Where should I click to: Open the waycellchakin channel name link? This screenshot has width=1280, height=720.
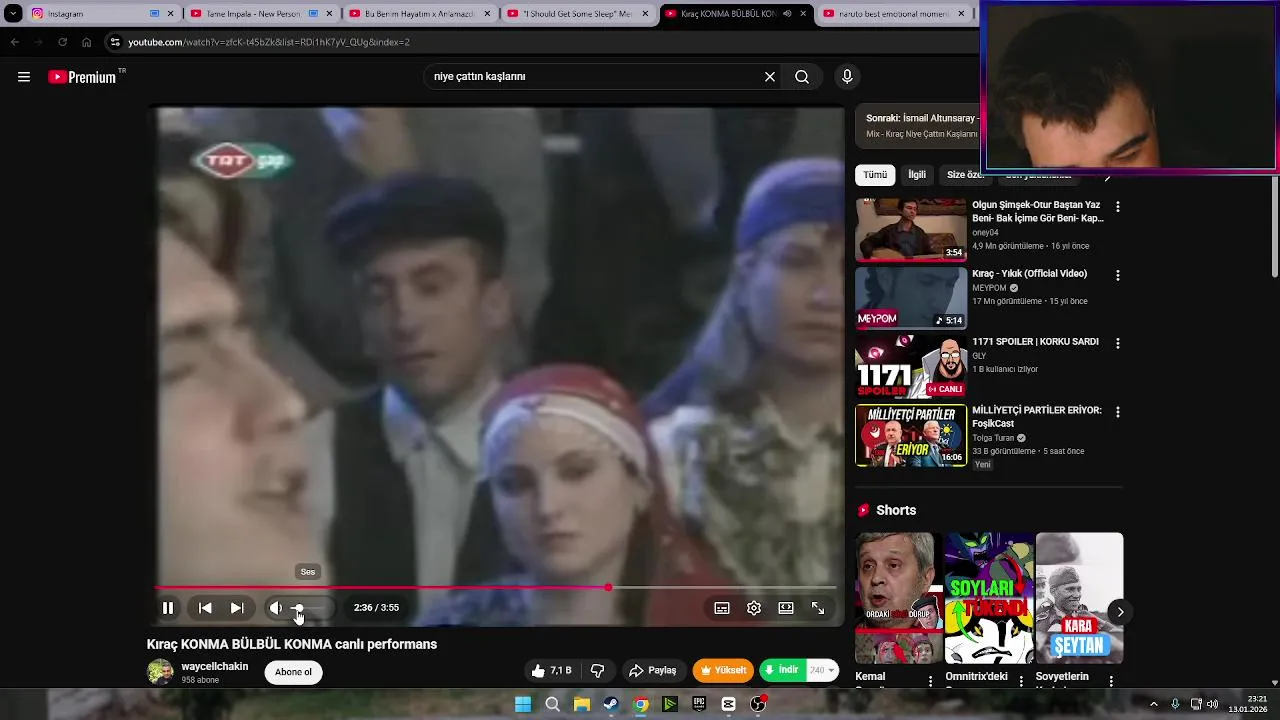click(x=214, y=666)
